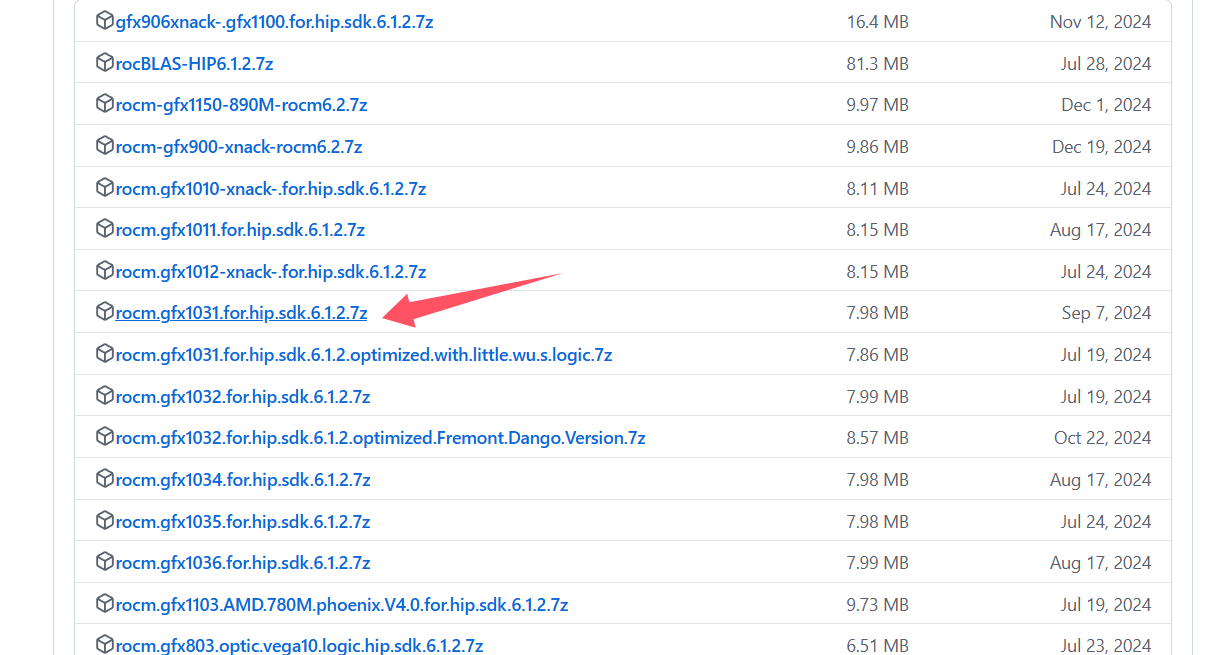Click the package icon beside gfx906xnack-.gfx1100.for.hip.sdk.6.1.2.7z
This screenshot has height=655, width=1217.
click(104, 20)
